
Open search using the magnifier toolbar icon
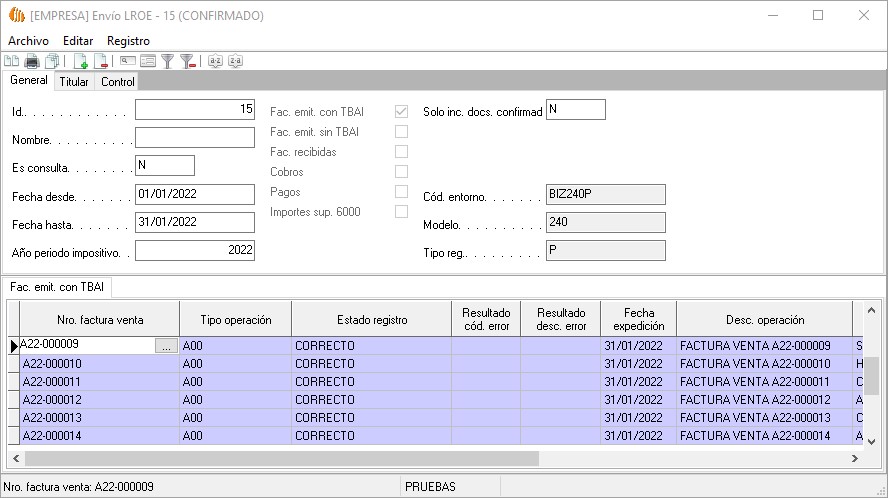pyautogui.click(x=128, y=61)
